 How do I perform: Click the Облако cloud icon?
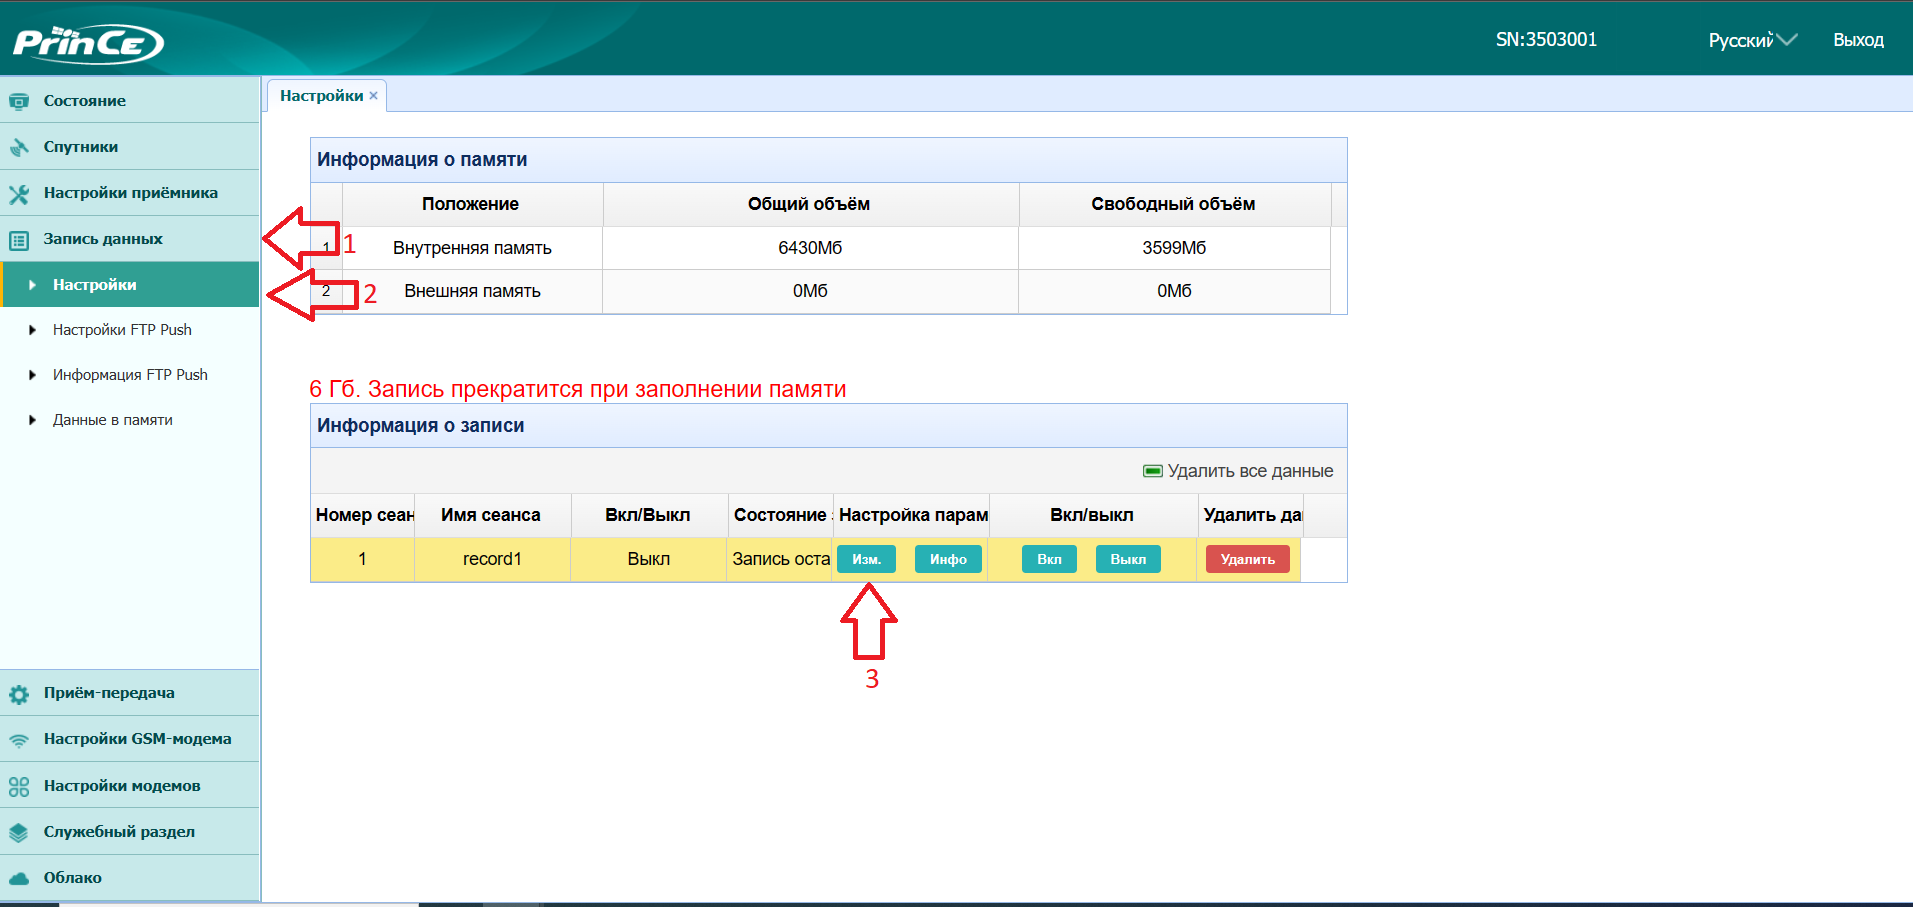pos(19,878)
